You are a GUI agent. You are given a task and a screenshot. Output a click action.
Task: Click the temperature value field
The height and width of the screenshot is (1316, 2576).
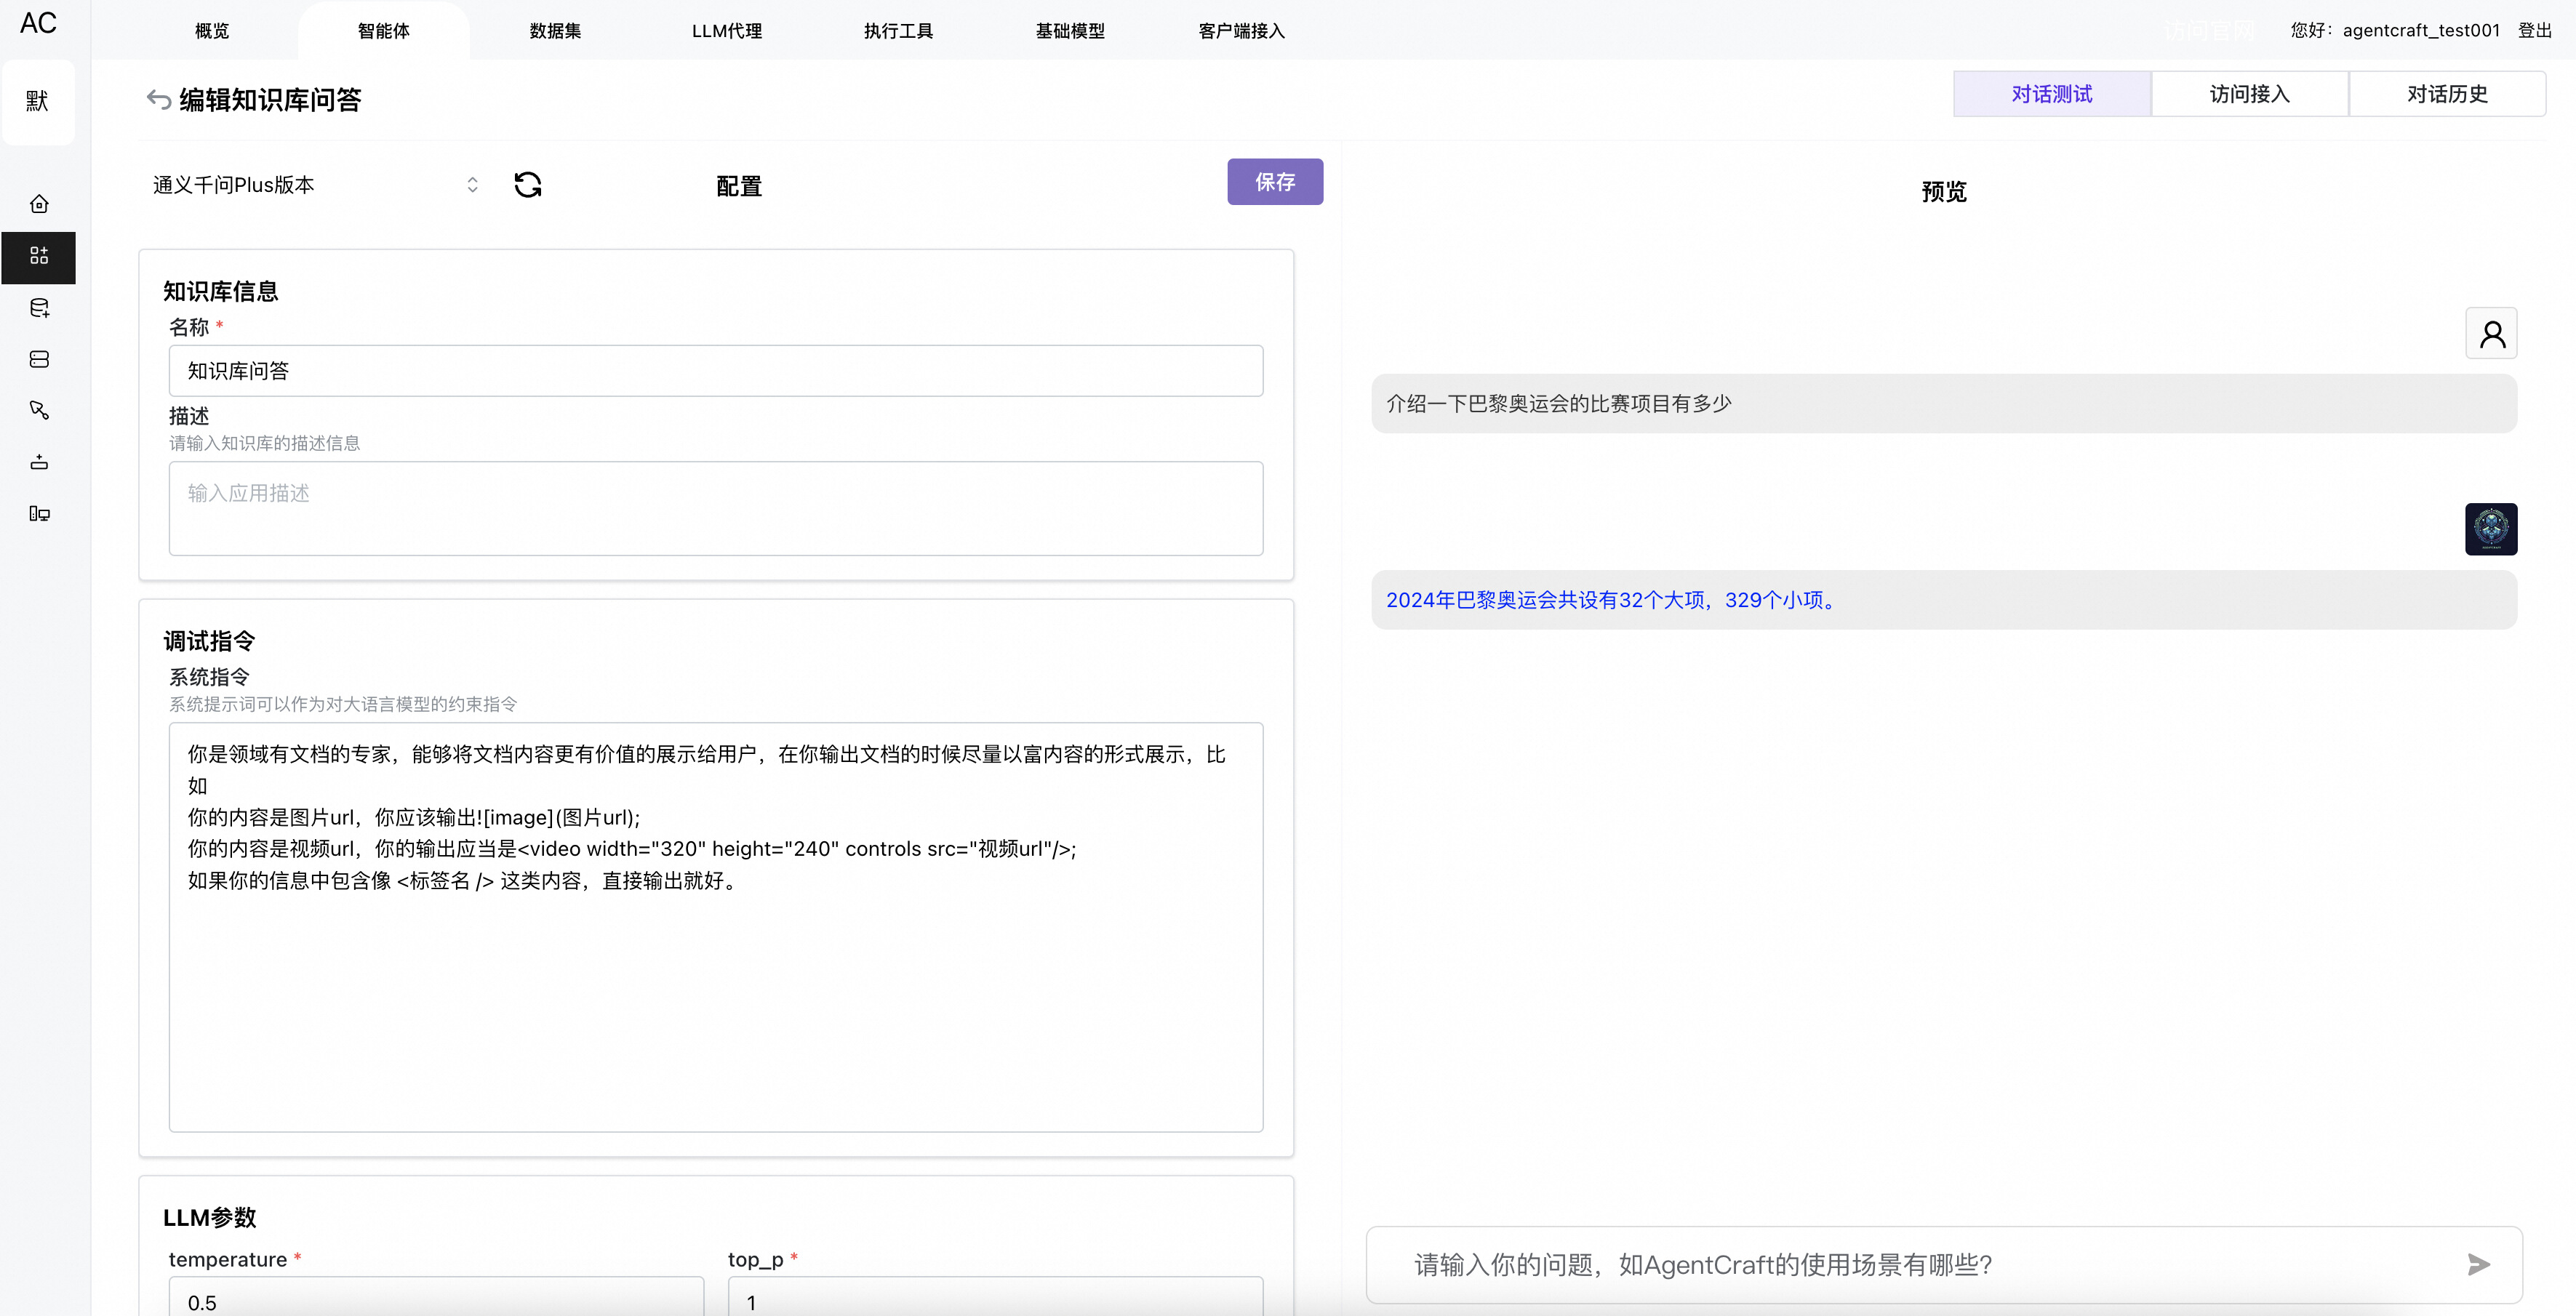(x=436, y=1301)
